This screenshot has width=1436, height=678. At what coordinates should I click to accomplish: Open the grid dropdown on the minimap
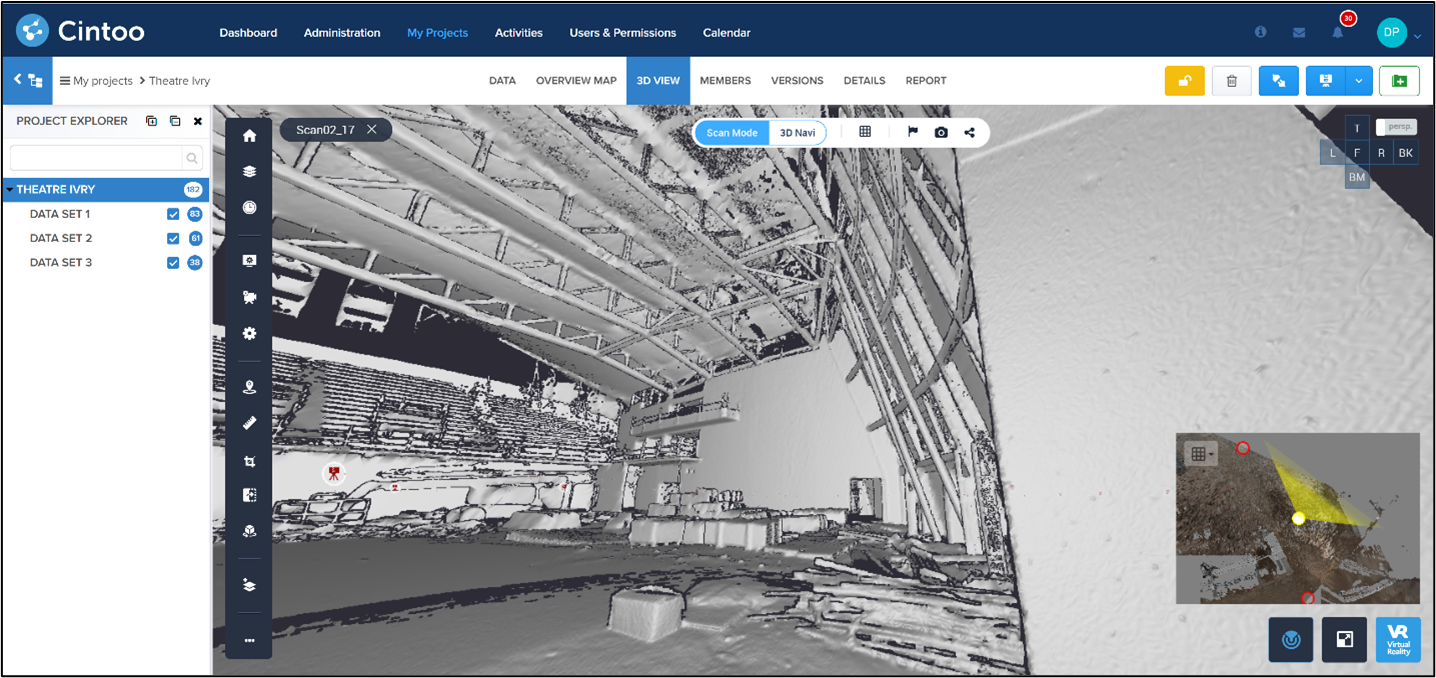coord(1199,452)
